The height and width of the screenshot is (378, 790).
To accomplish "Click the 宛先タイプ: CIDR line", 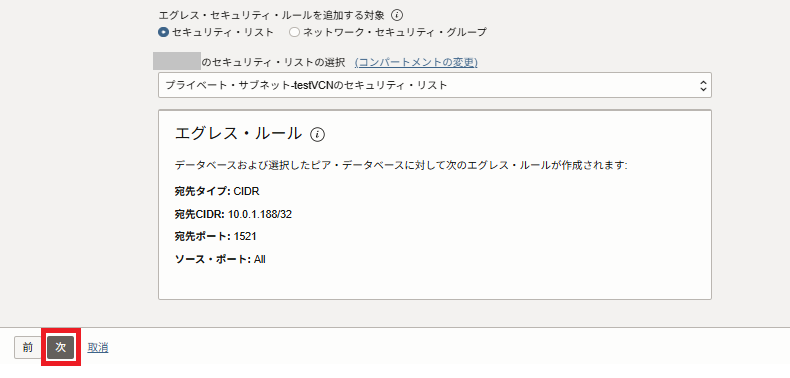I will click(217, 192).
